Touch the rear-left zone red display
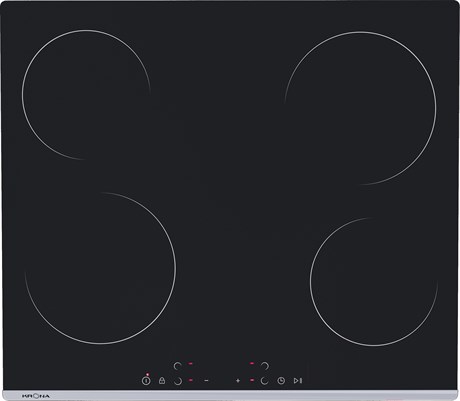Viewport: 460px width, 401px height. click(x=190, y=364)
